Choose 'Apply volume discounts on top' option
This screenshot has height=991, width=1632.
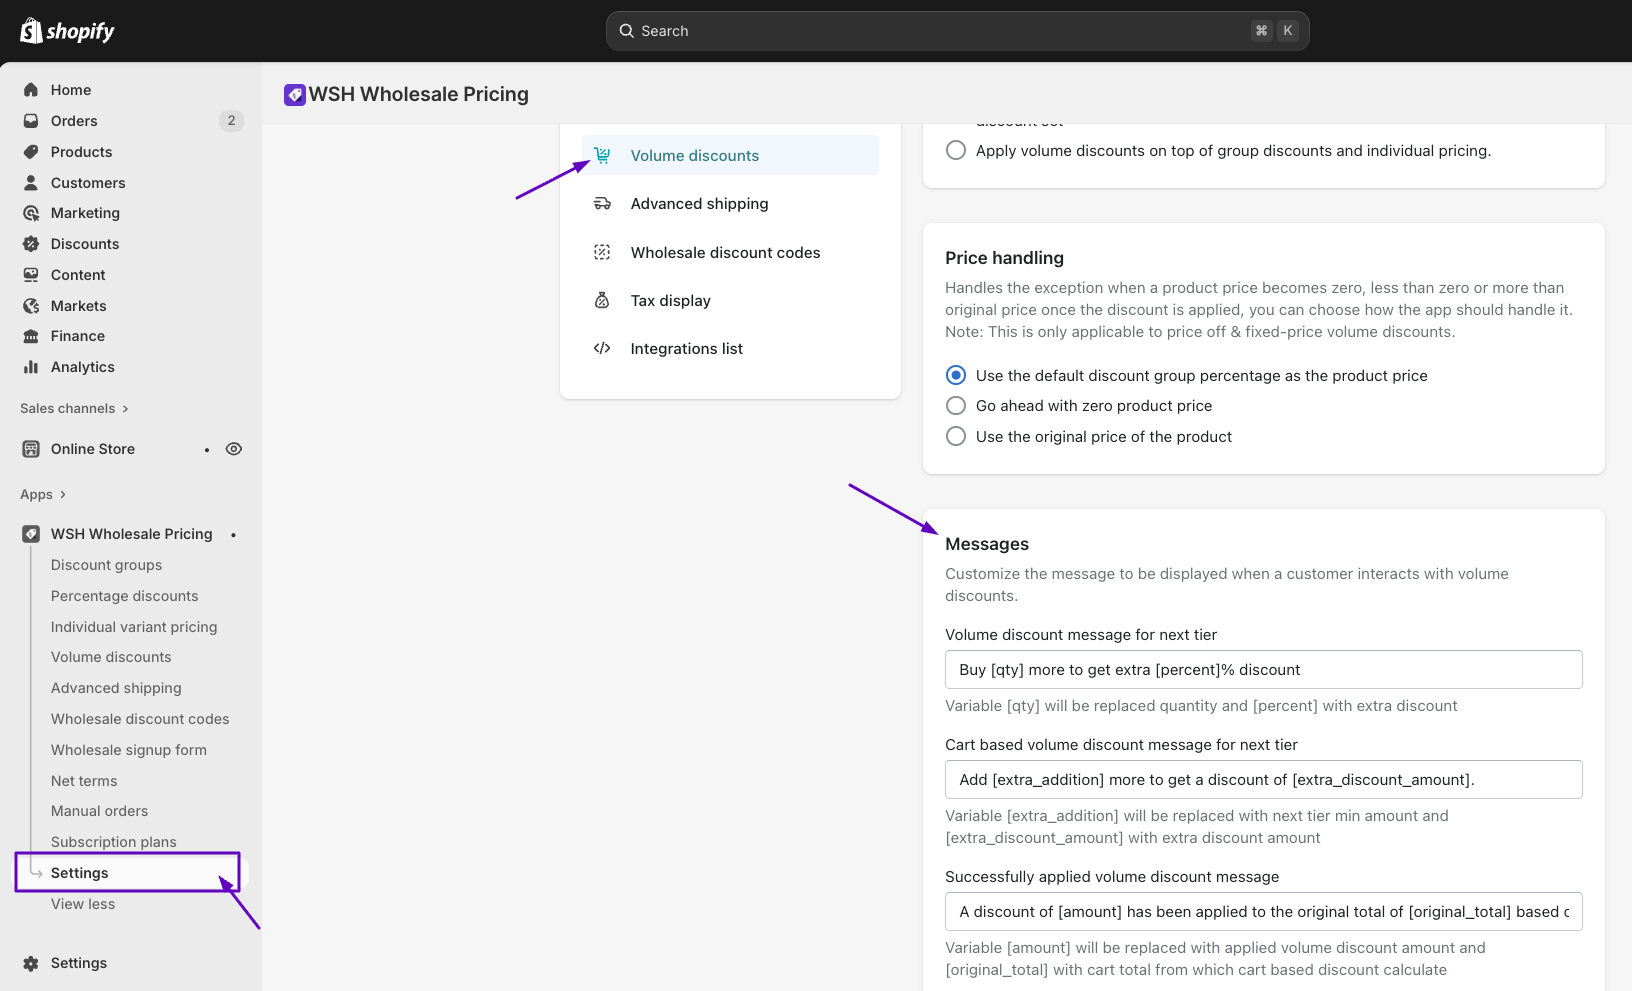click(x=956, y=151)
